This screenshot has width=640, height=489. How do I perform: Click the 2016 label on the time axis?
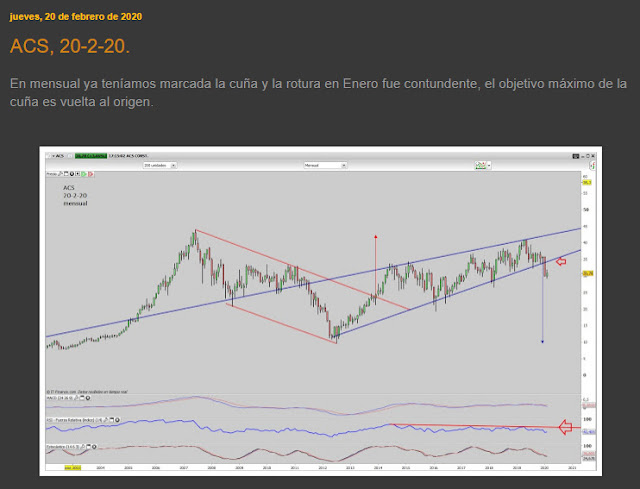433,468
